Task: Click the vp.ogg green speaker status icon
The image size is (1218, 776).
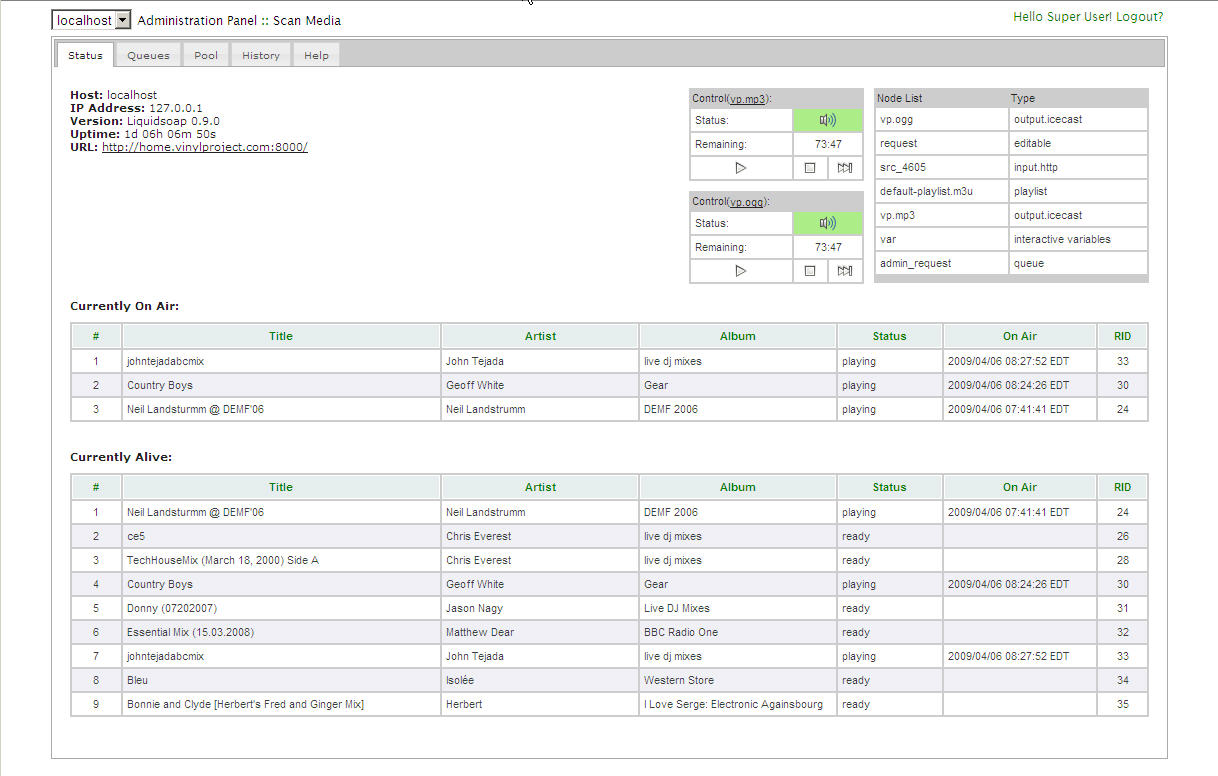Action: pyautogui.click(x=827, y=223)
